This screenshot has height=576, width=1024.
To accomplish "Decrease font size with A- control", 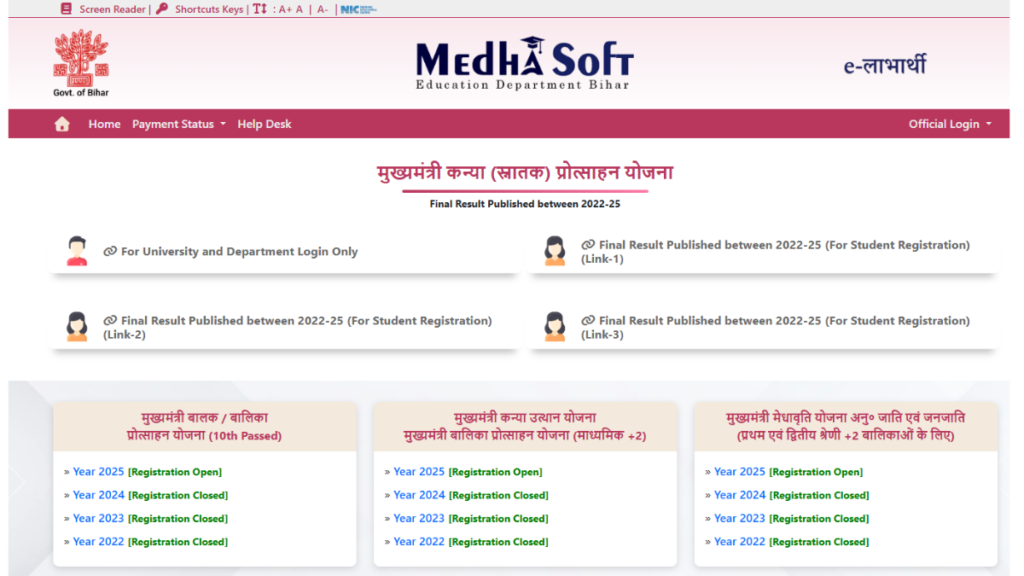I will coord(322,9).
